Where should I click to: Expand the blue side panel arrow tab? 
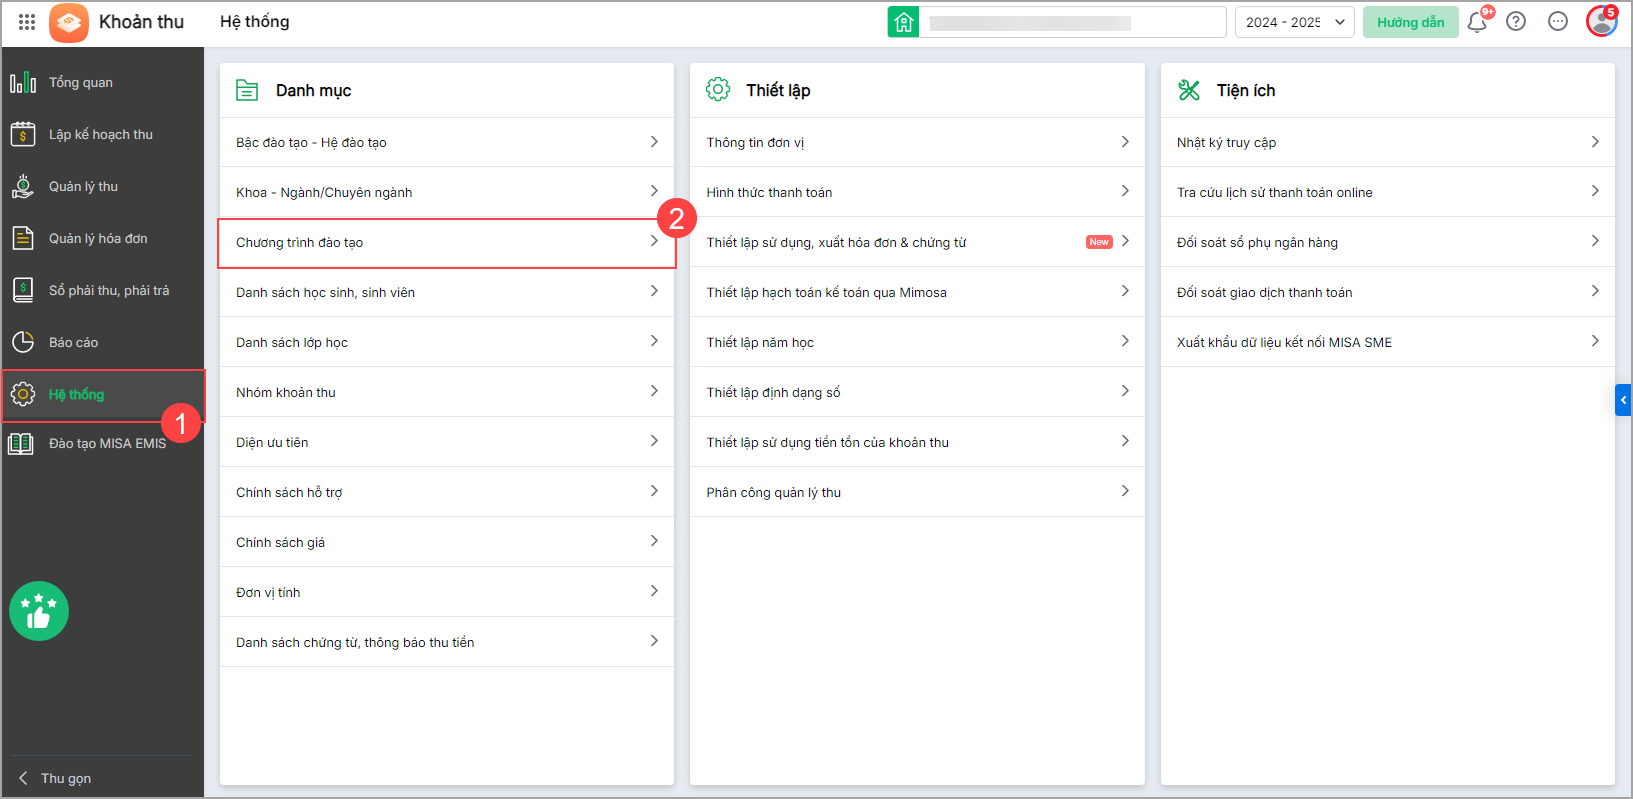click(x=1623, y=400)
